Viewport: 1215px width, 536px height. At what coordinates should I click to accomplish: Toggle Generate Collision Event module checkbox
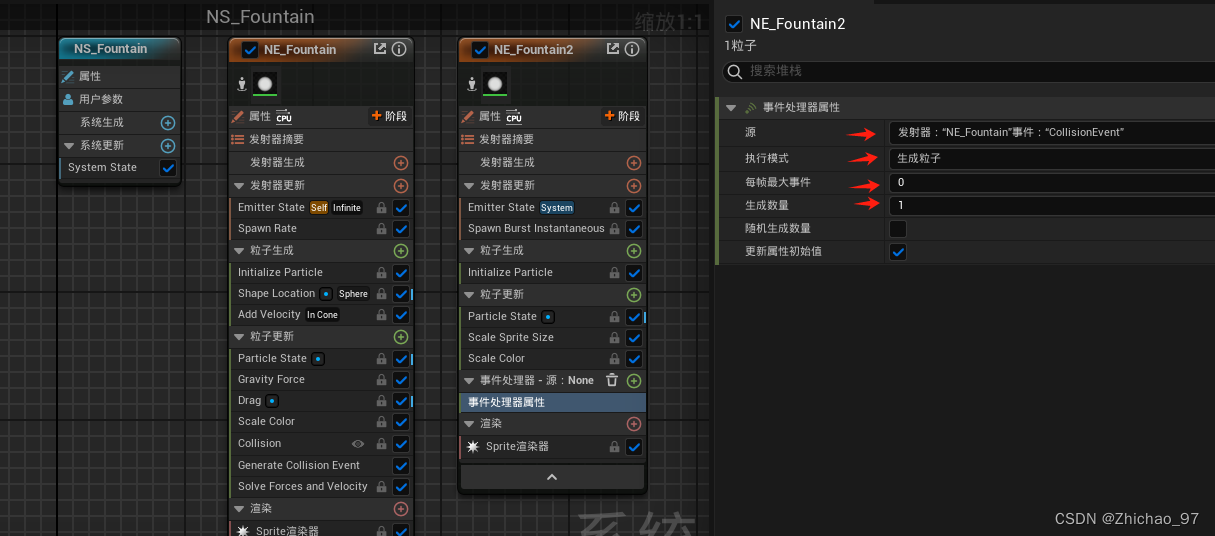click(x=401, y=466)
